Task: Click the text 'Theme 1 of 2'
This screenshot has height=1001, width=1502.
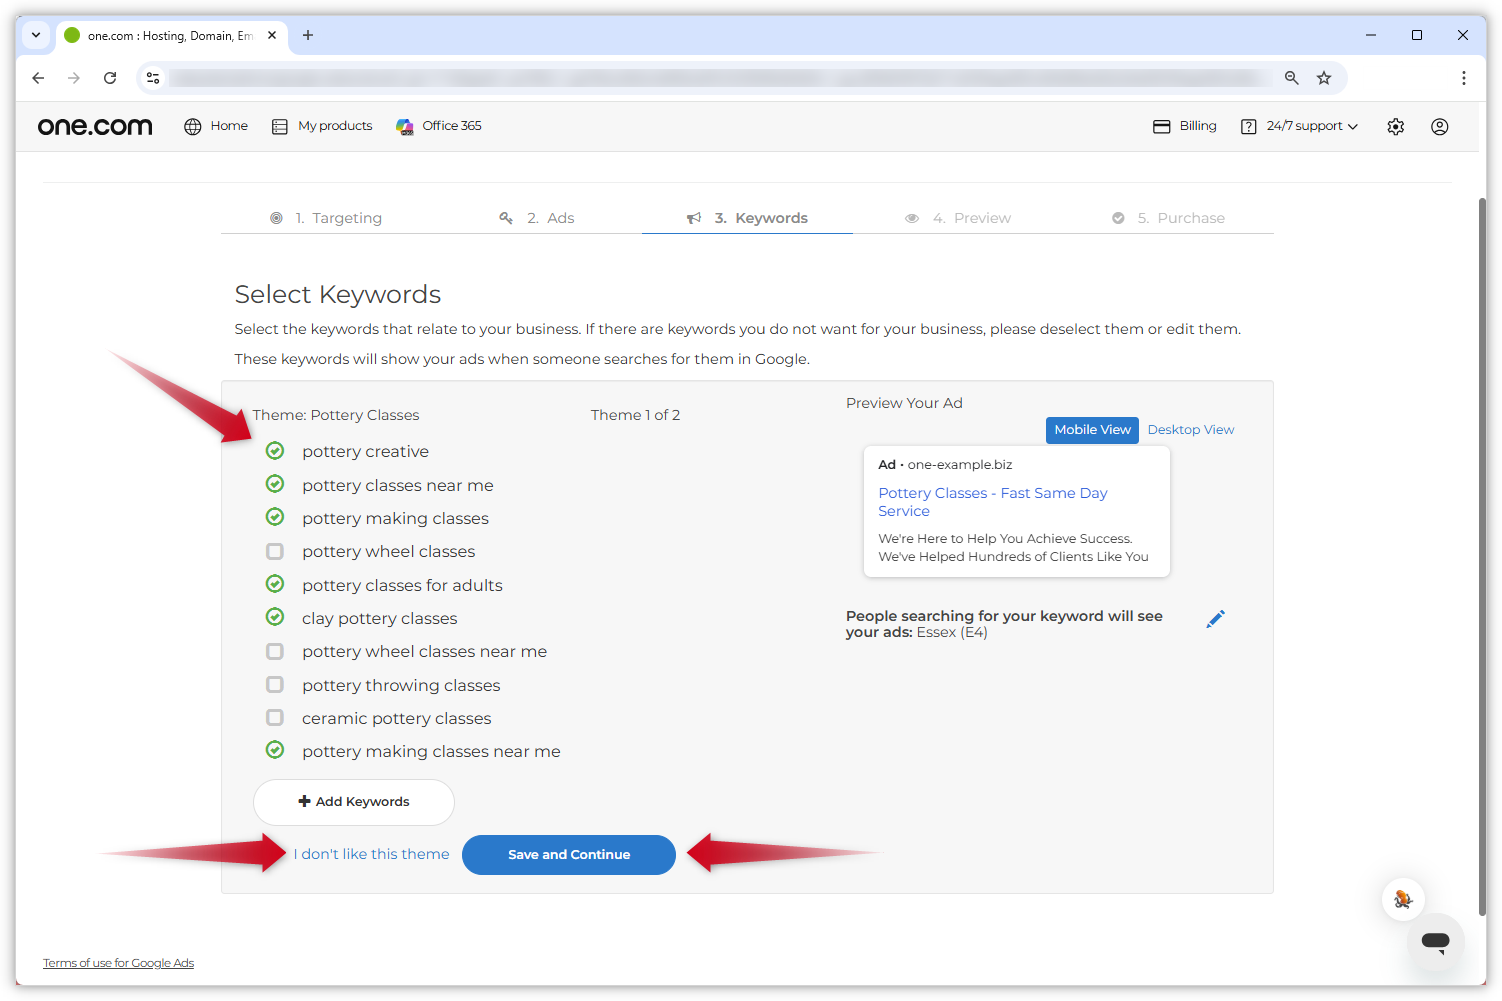Action: click(635, 415)
